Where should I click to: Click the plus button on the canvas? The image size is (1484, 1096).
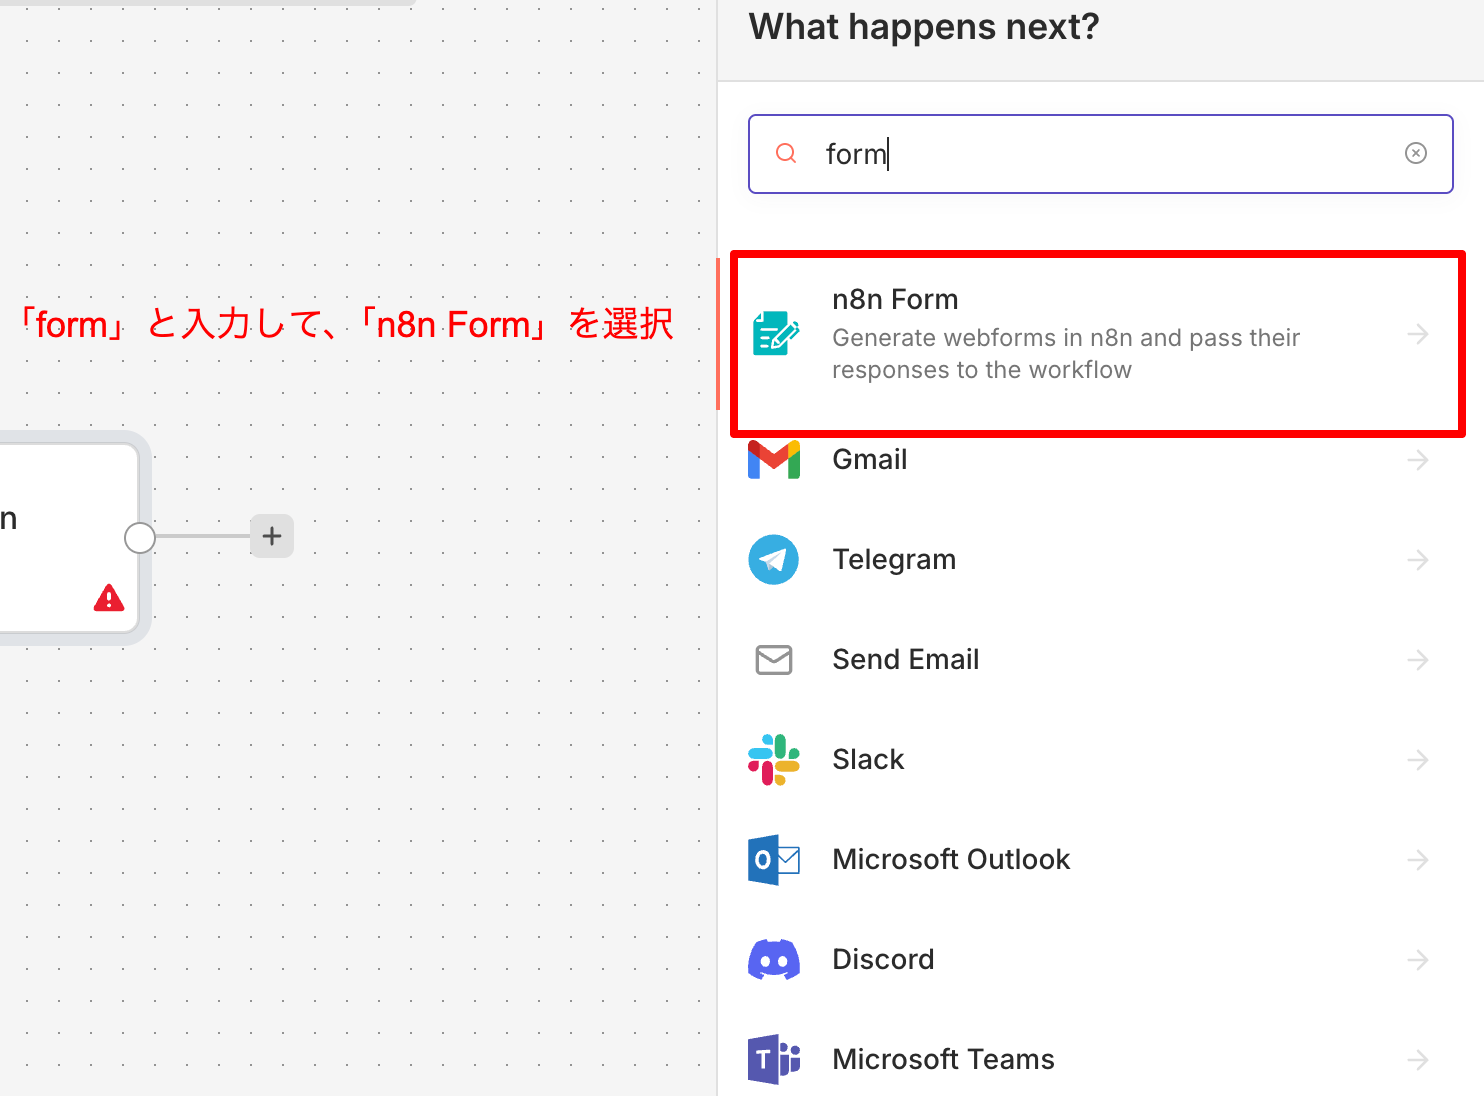tap(271, 536)
